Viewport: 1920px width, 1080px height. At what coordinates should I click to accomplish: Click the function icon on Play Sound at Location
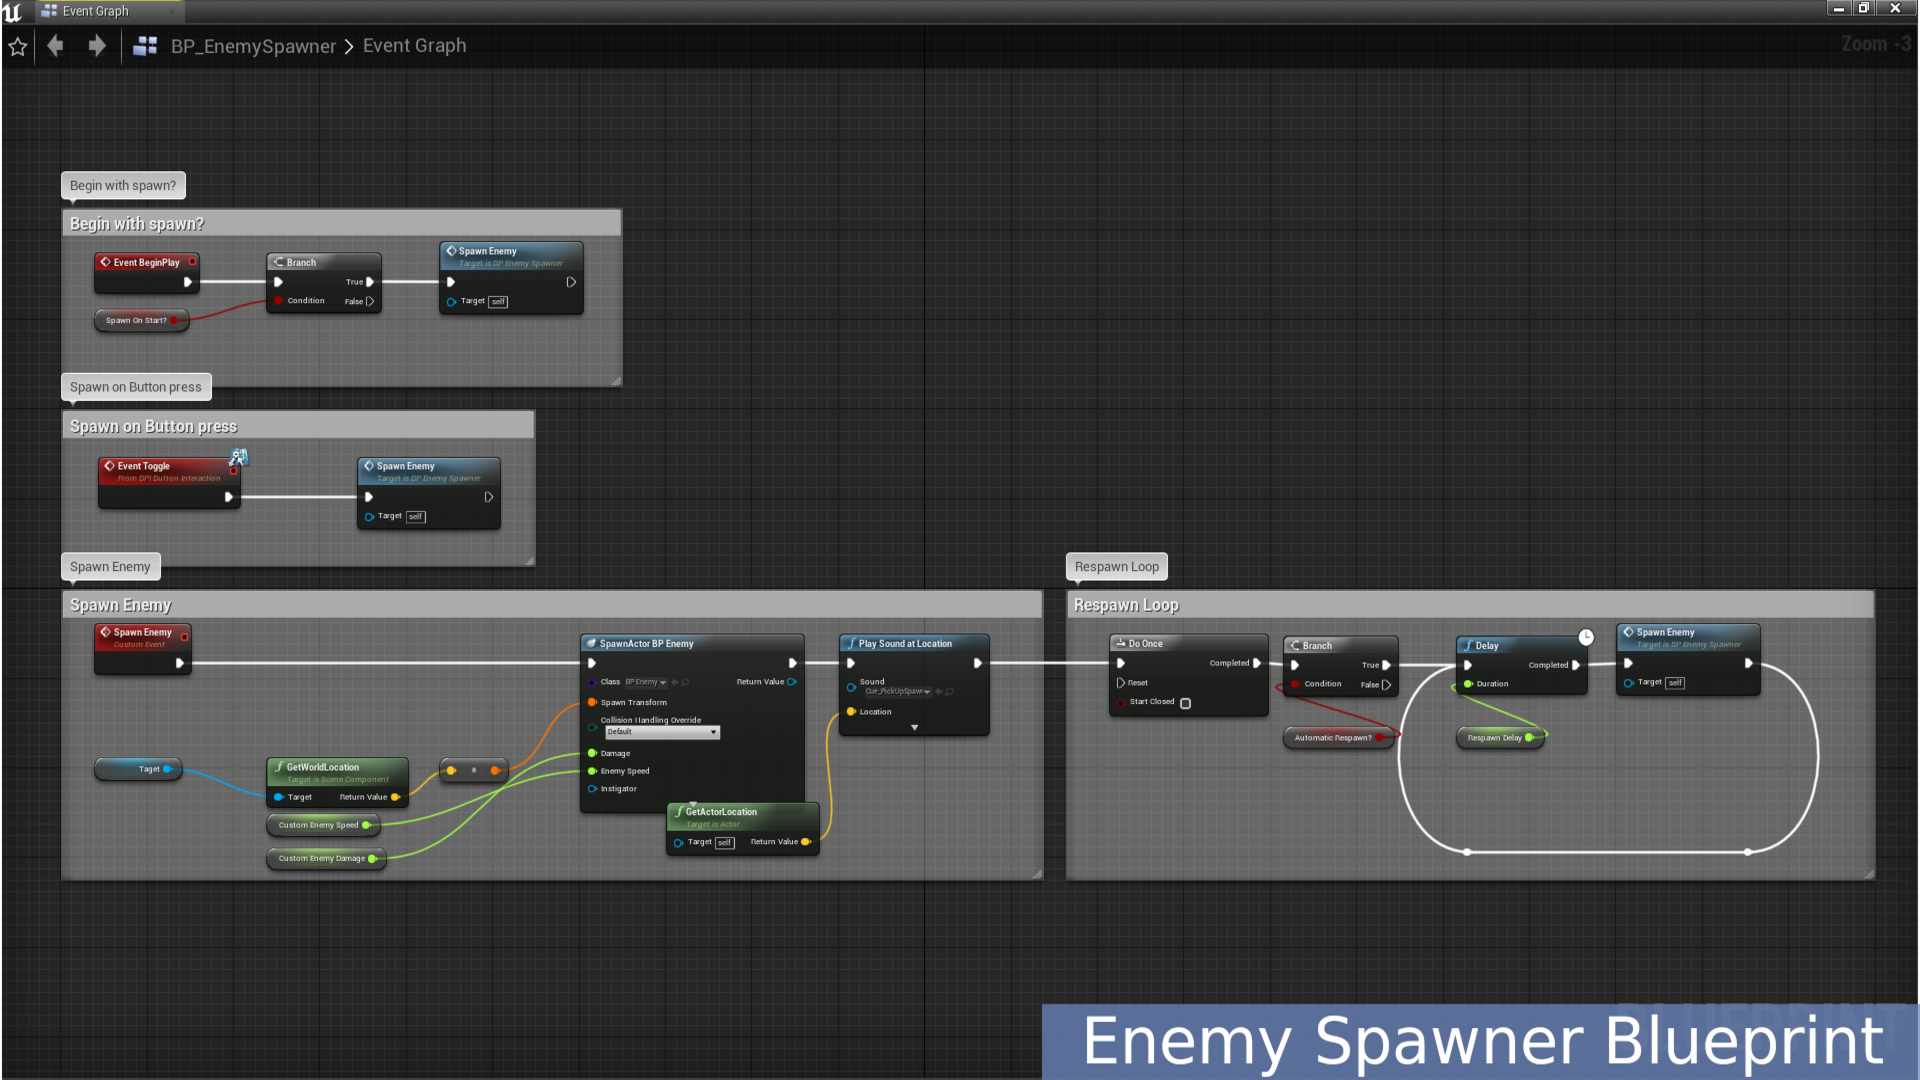[x=851, y=643]
